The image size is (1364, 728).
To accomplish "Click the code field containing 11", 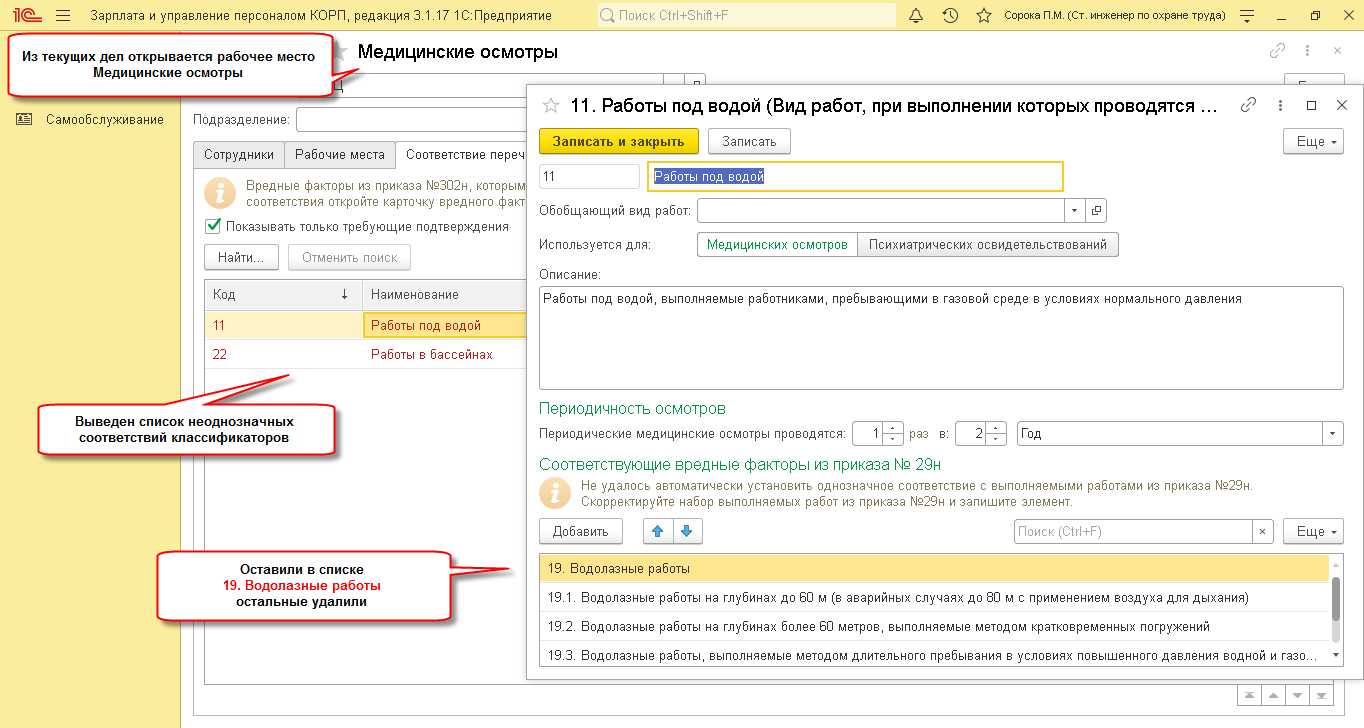I will [589, 176].
